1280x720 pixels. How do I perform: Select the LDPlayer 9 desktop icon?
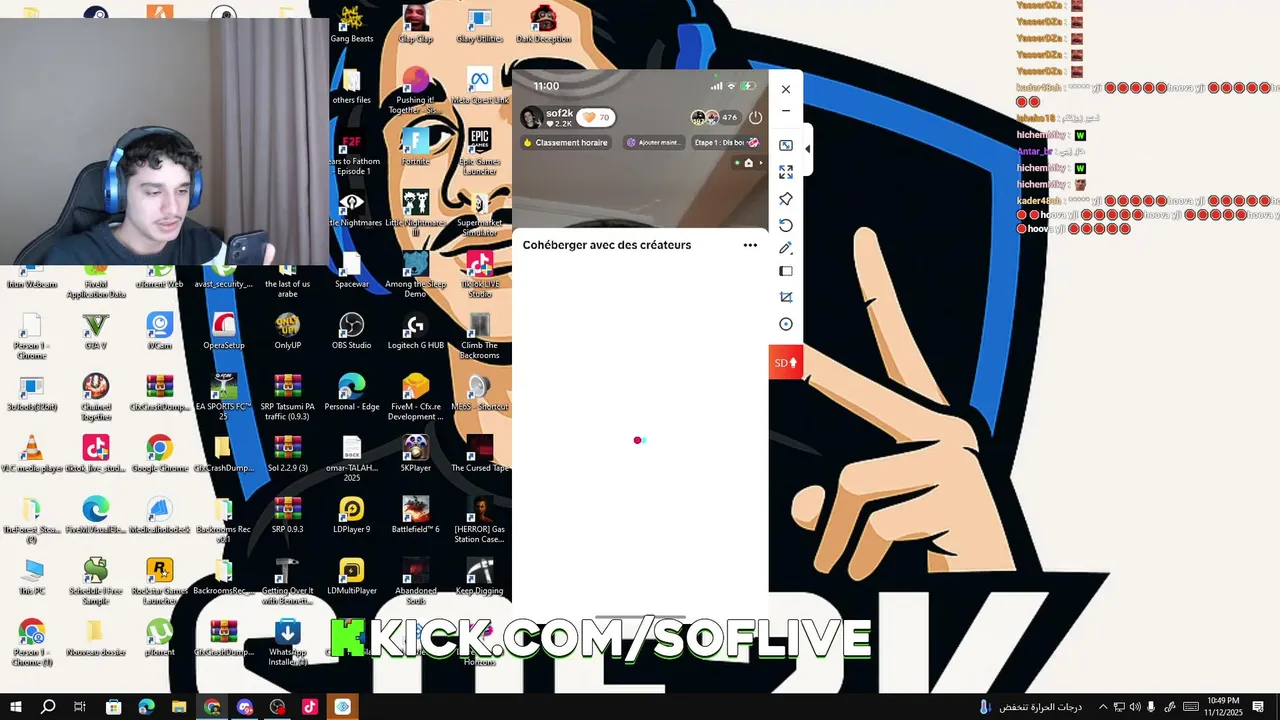[351, 515]
